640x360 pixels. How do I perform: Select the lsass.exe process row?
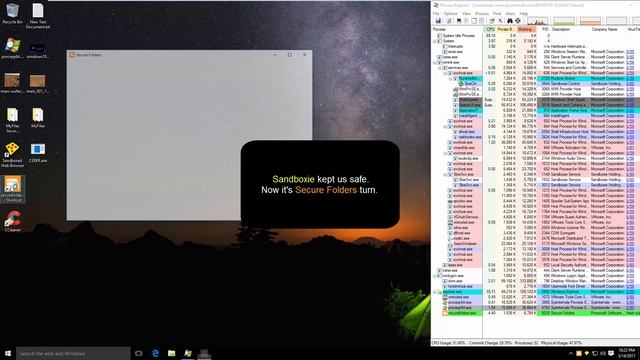536,265
